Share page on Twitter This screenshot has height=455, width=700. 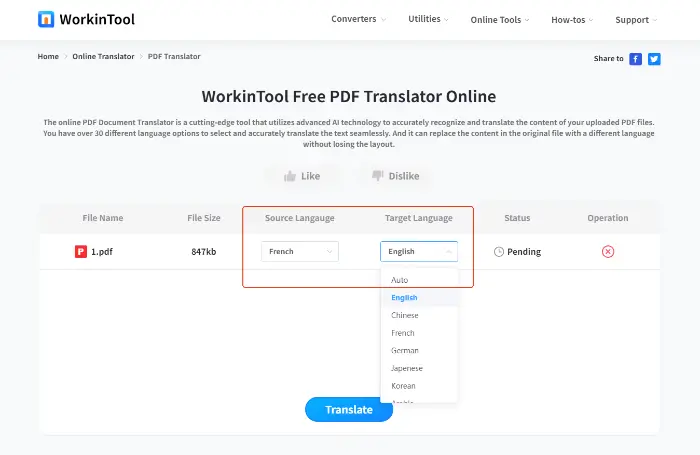(654, 59)
